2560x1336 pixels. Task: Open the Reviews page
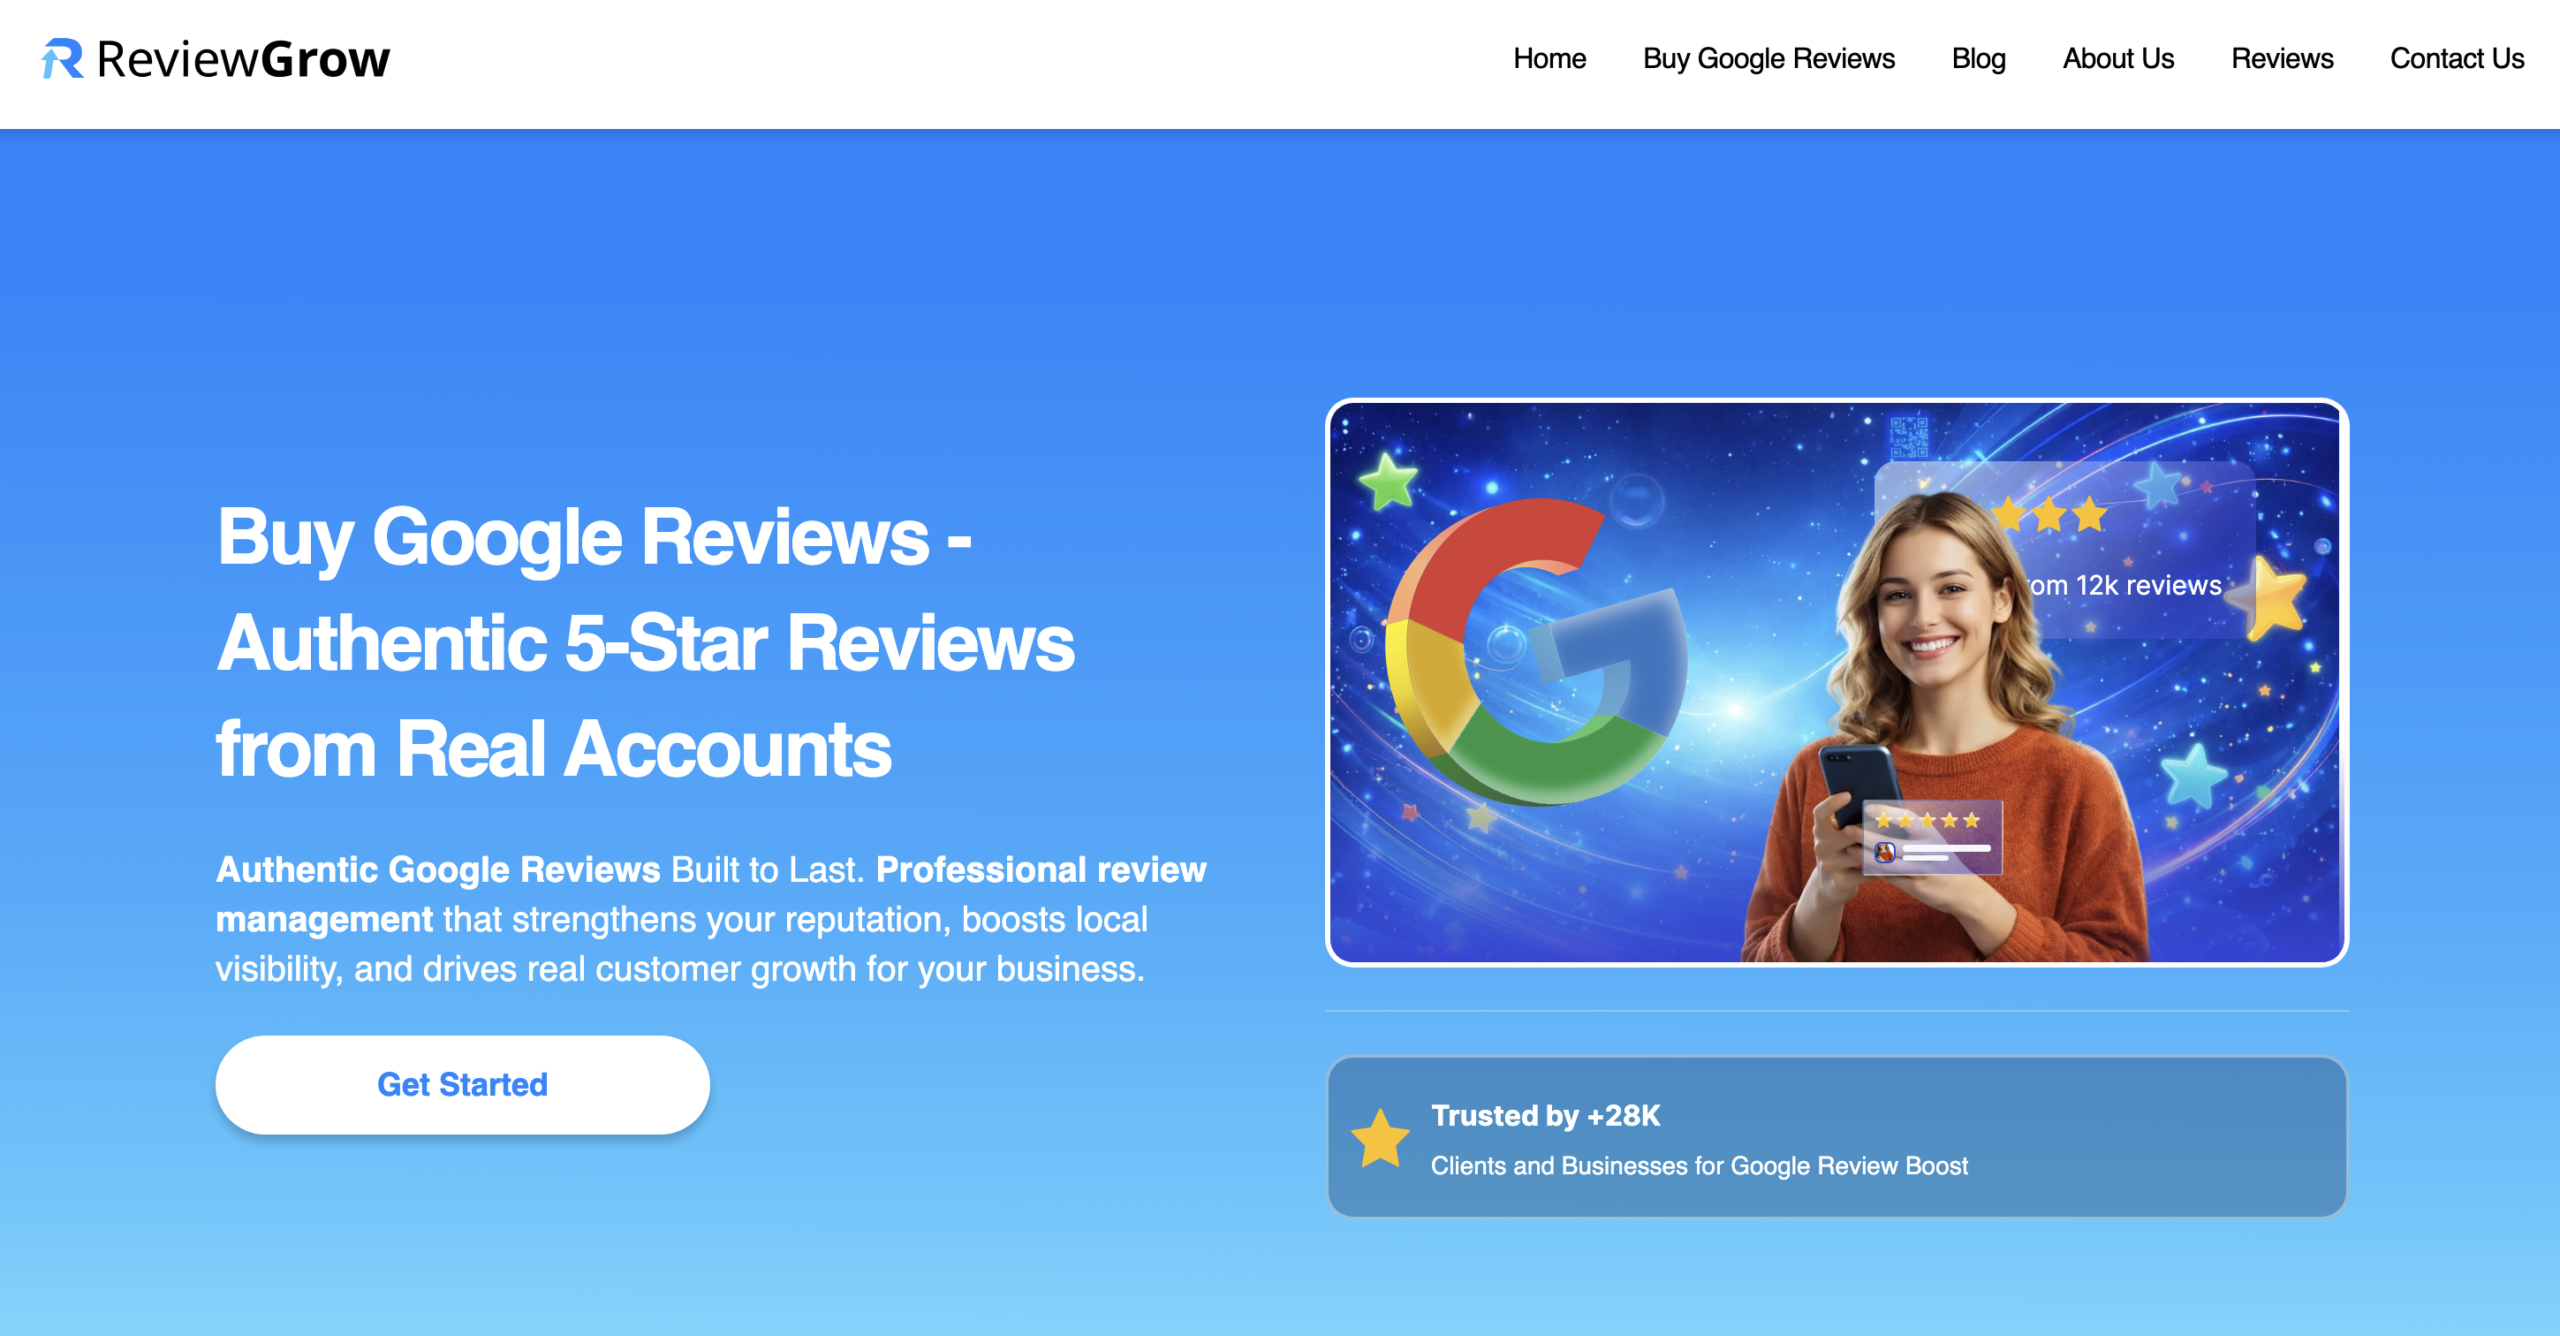click(x=2281, y=59)
